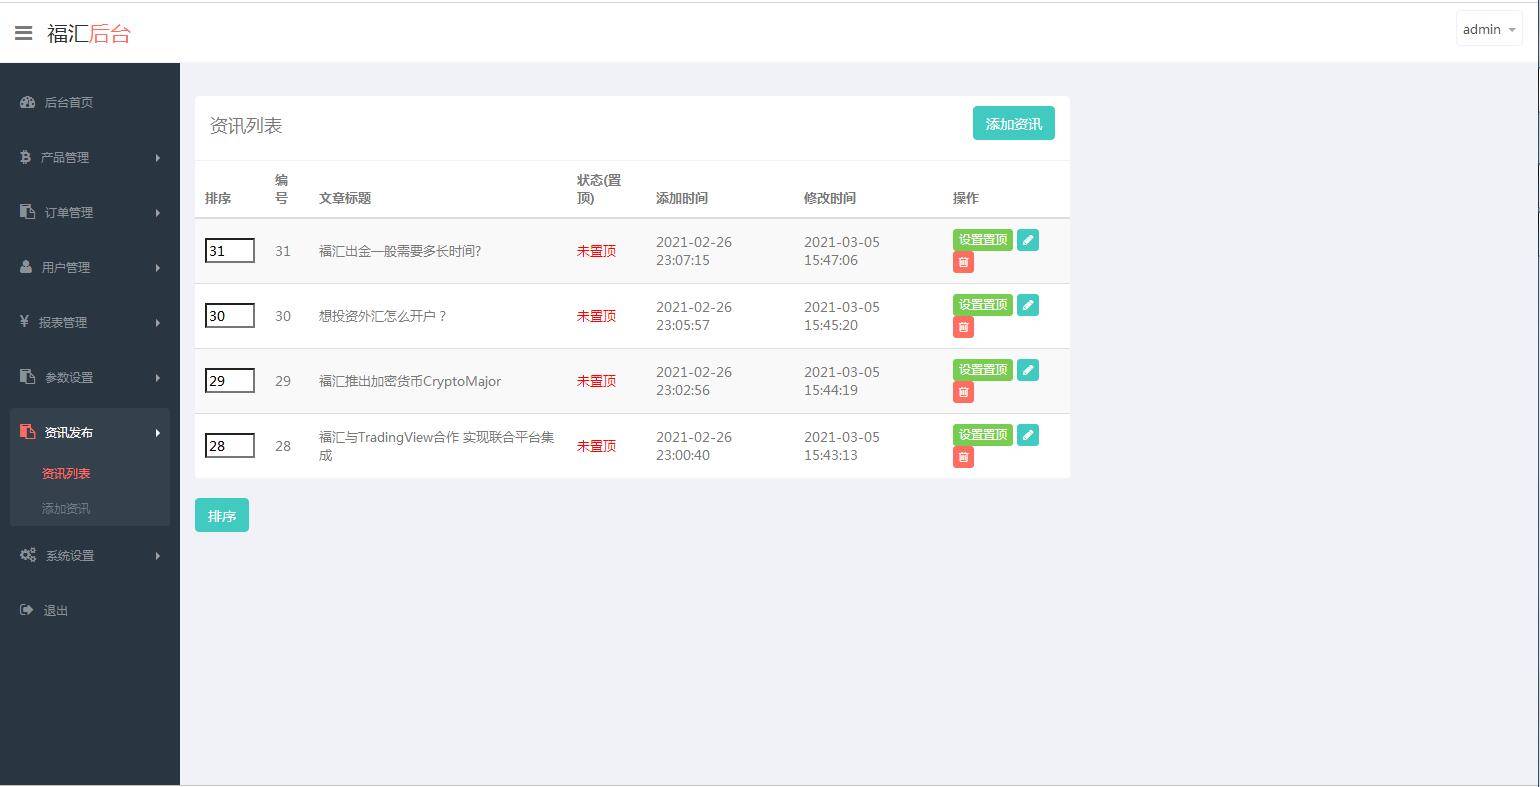
Task: Open the admin account dropdown
Action: coord(1488,29)
